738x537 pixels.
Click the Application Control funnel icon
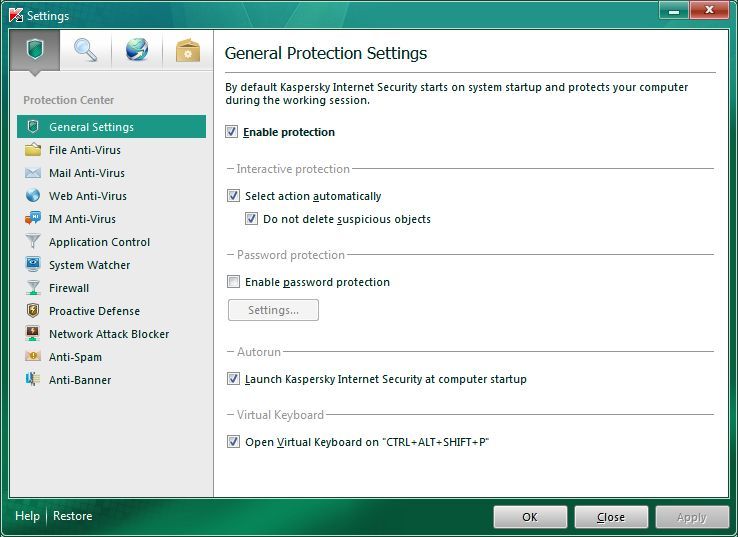[33, 241]
